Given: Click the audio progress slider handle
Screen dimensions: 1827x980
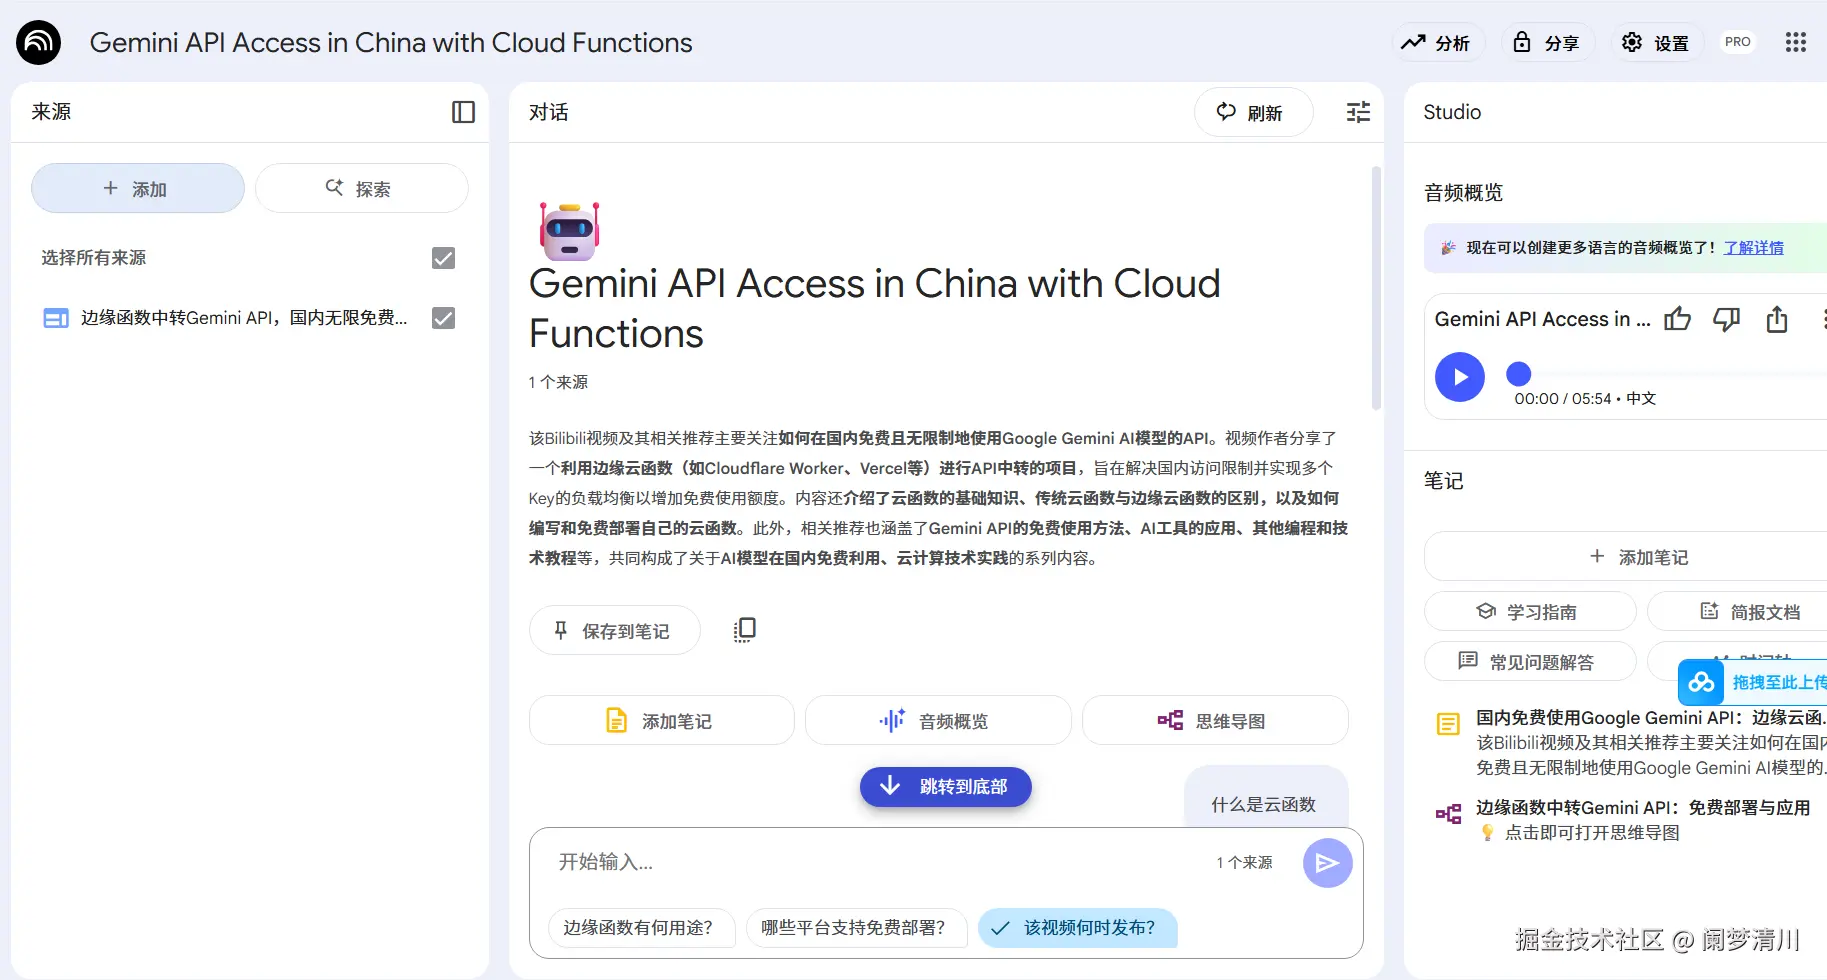Looking at the screenshot, I should point(1519,374).
